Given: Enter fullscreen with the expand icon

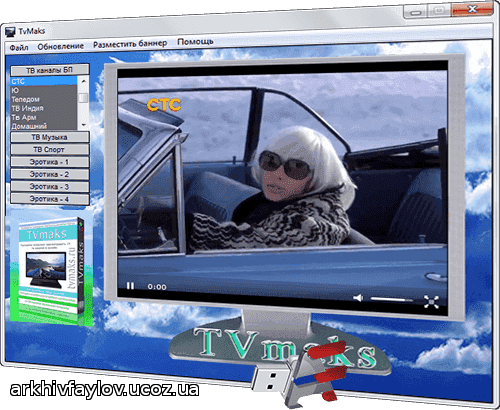Looking at the screenshot, I should pyautogui.click(x=431, y=302).
